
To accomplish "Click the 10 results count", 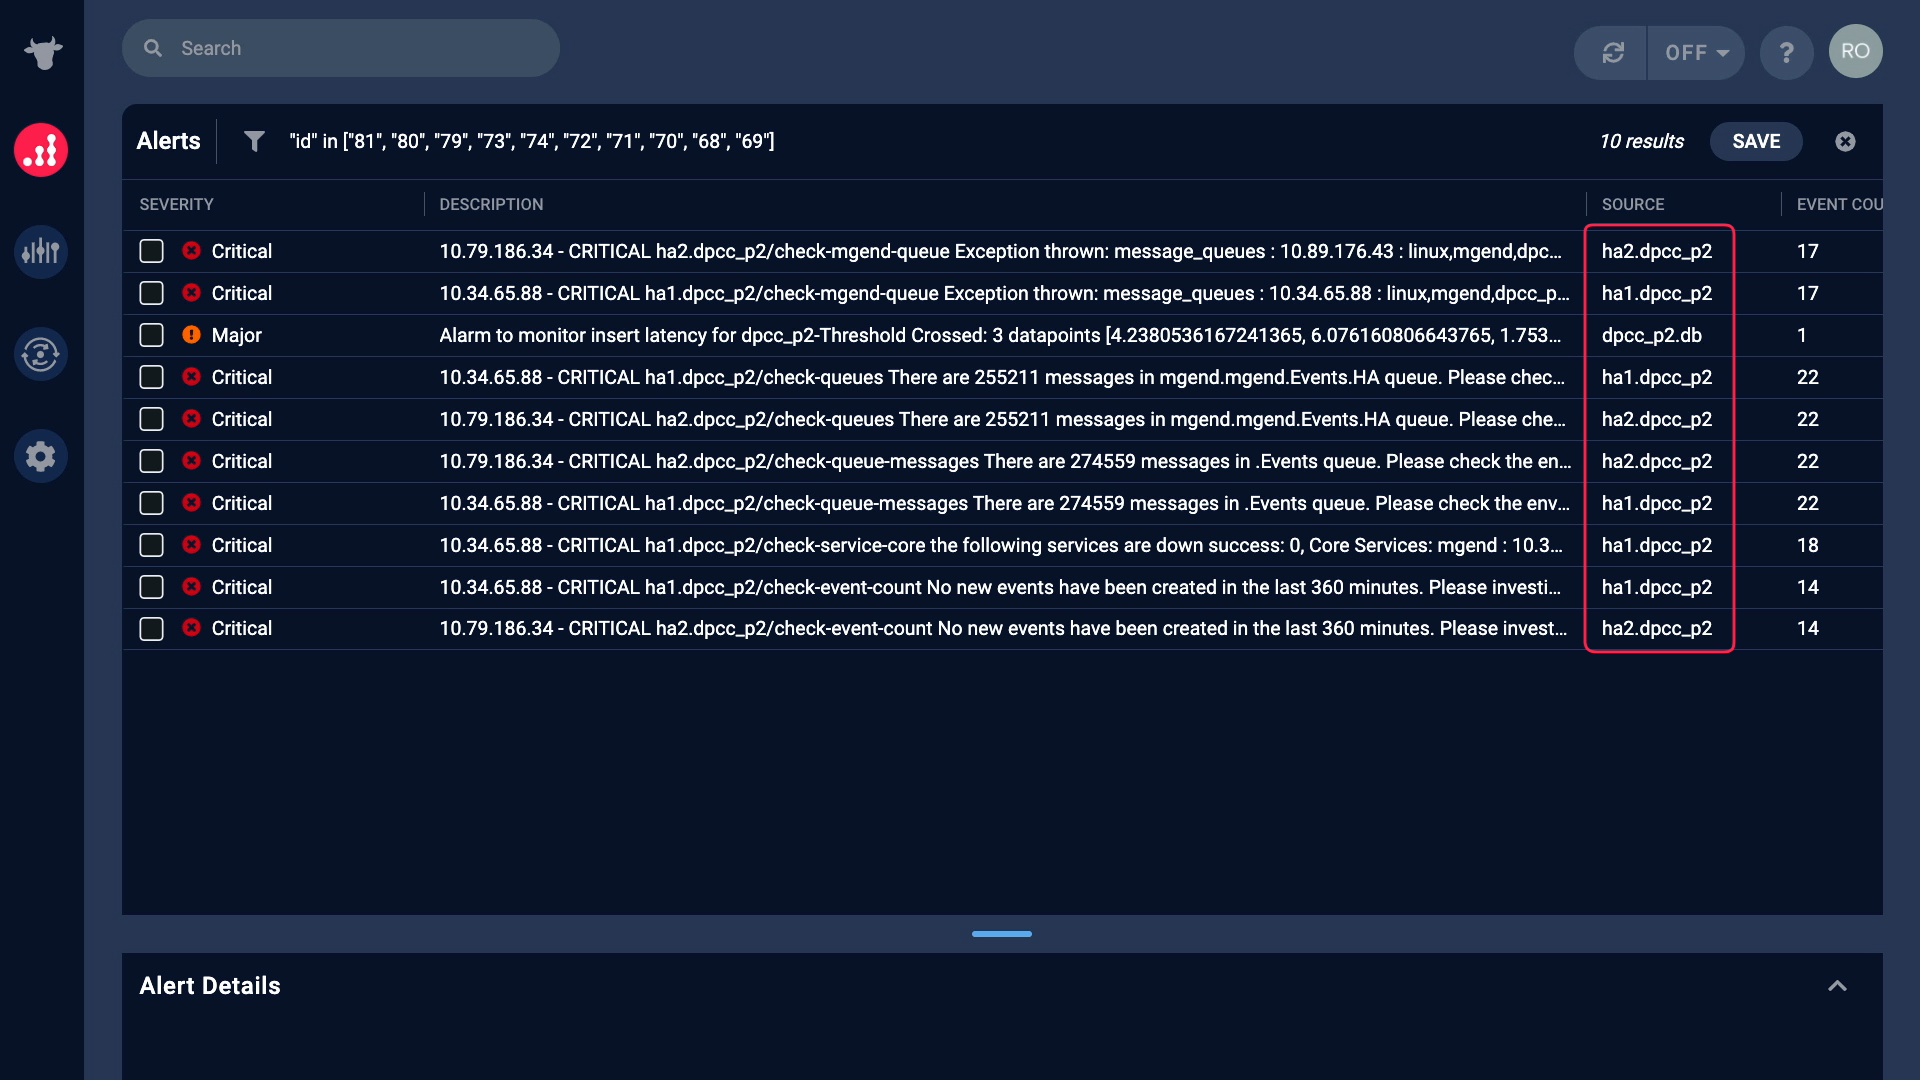I will coord(1641,141).
